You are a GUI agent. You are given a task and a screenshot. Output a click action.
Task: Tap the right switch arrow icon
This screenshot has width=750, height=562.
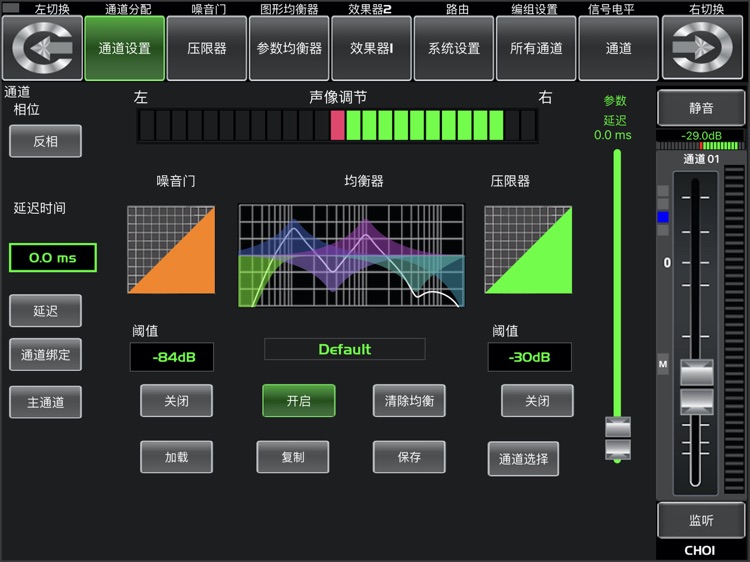coord(702,48)
